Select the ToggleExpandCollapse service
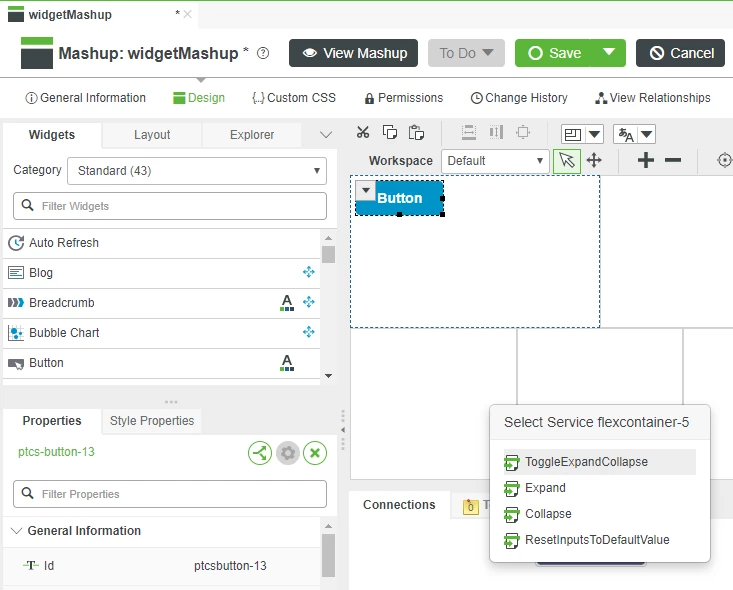This screenshot has width=733, height=590. click(x=600, y=462)
